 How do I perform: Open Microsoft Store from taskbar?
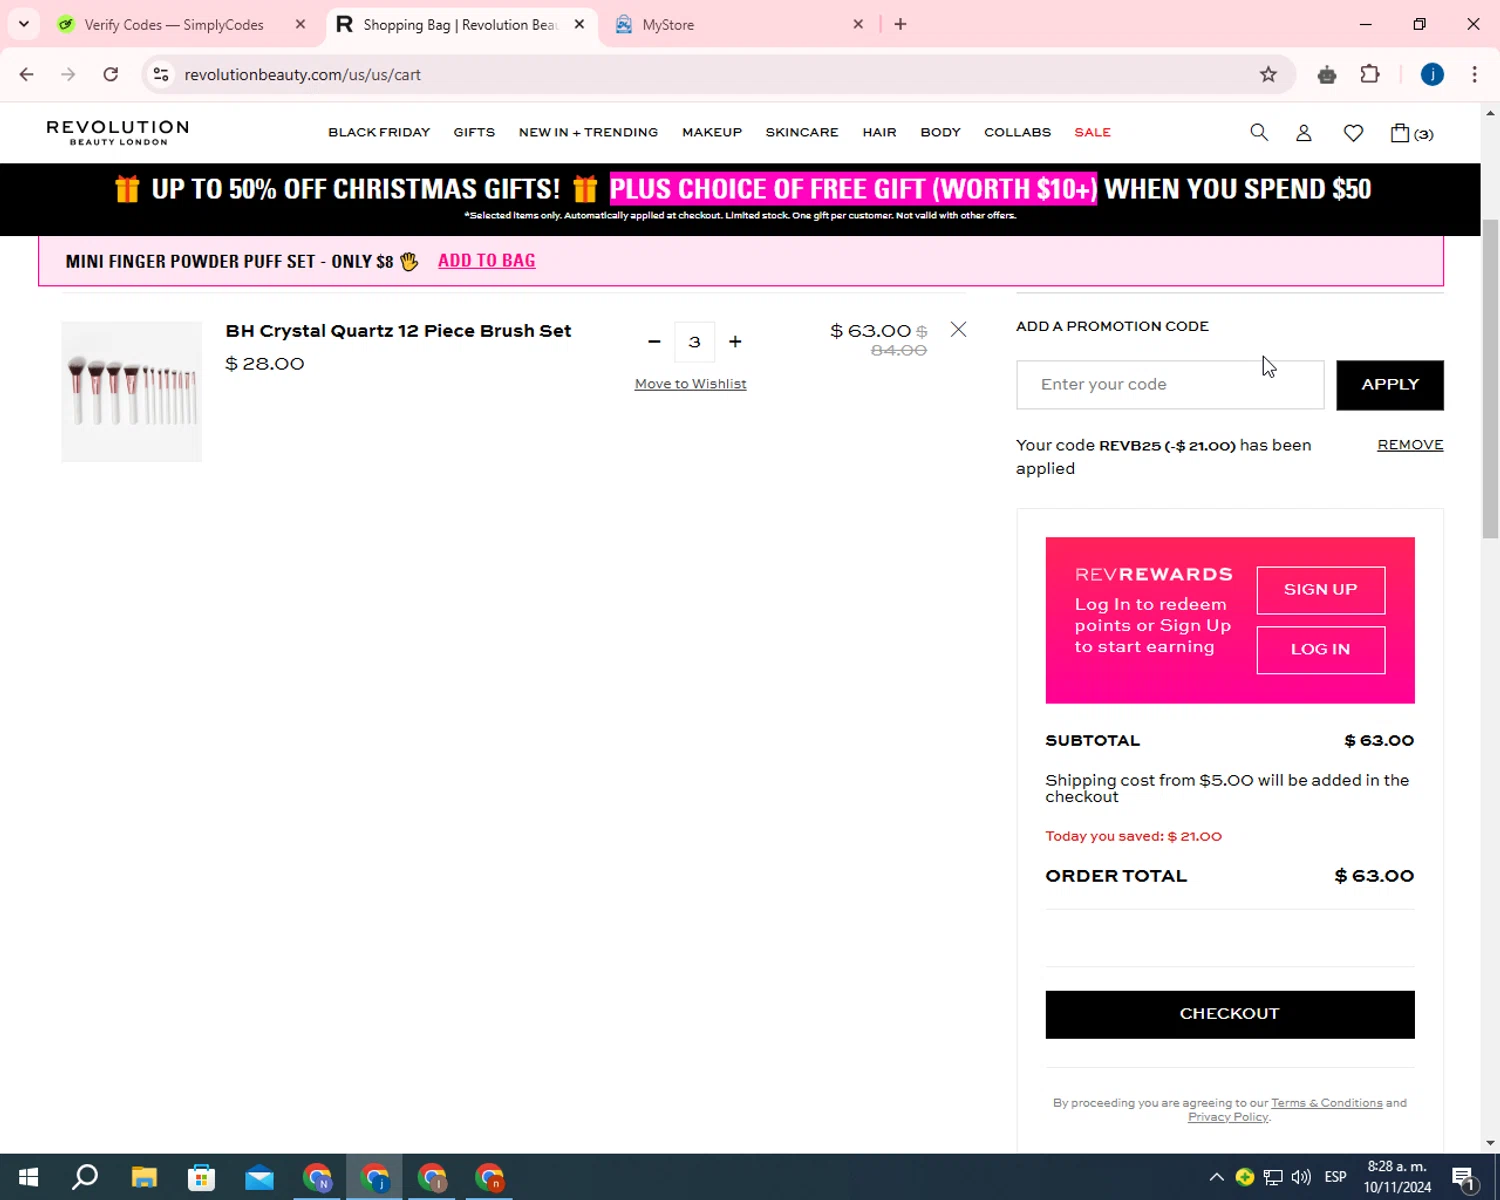pos(201,1177)
